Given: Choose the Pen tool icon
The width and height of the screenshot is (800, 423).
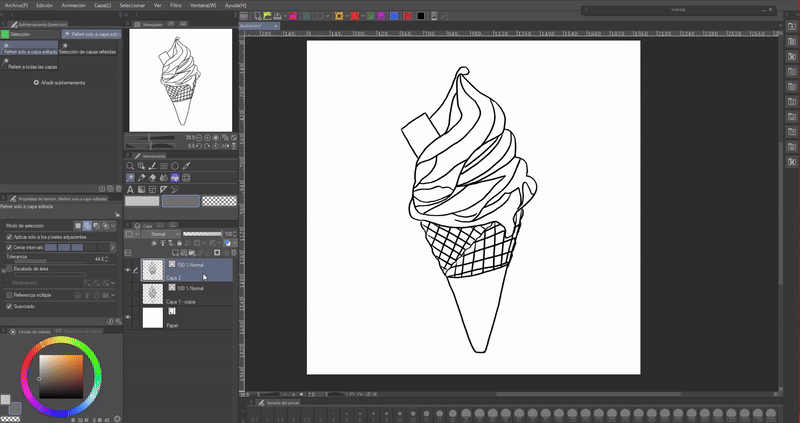Looking at the screenshot, I should click(x=142, y=177).
